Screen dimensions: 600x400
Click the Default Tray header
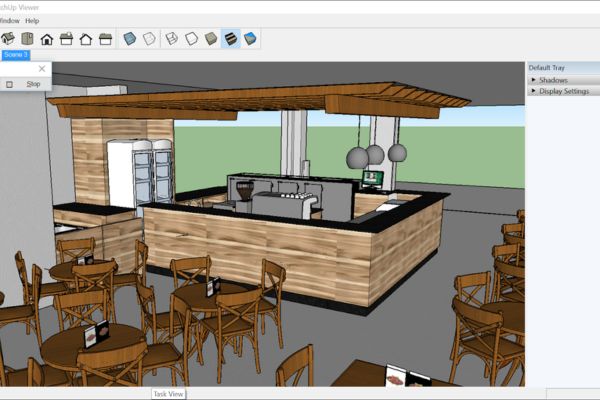click(x=564, y=68)
